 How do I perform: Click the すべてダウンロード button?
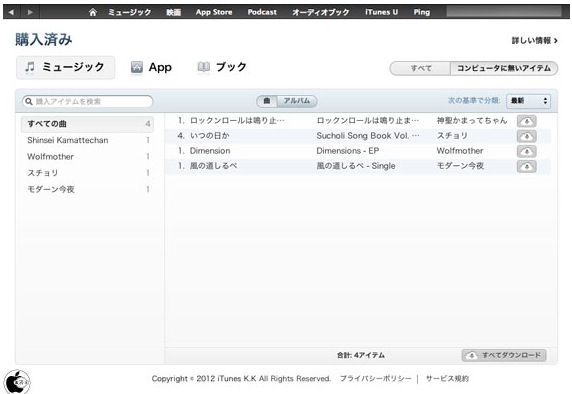click(504, 355)
